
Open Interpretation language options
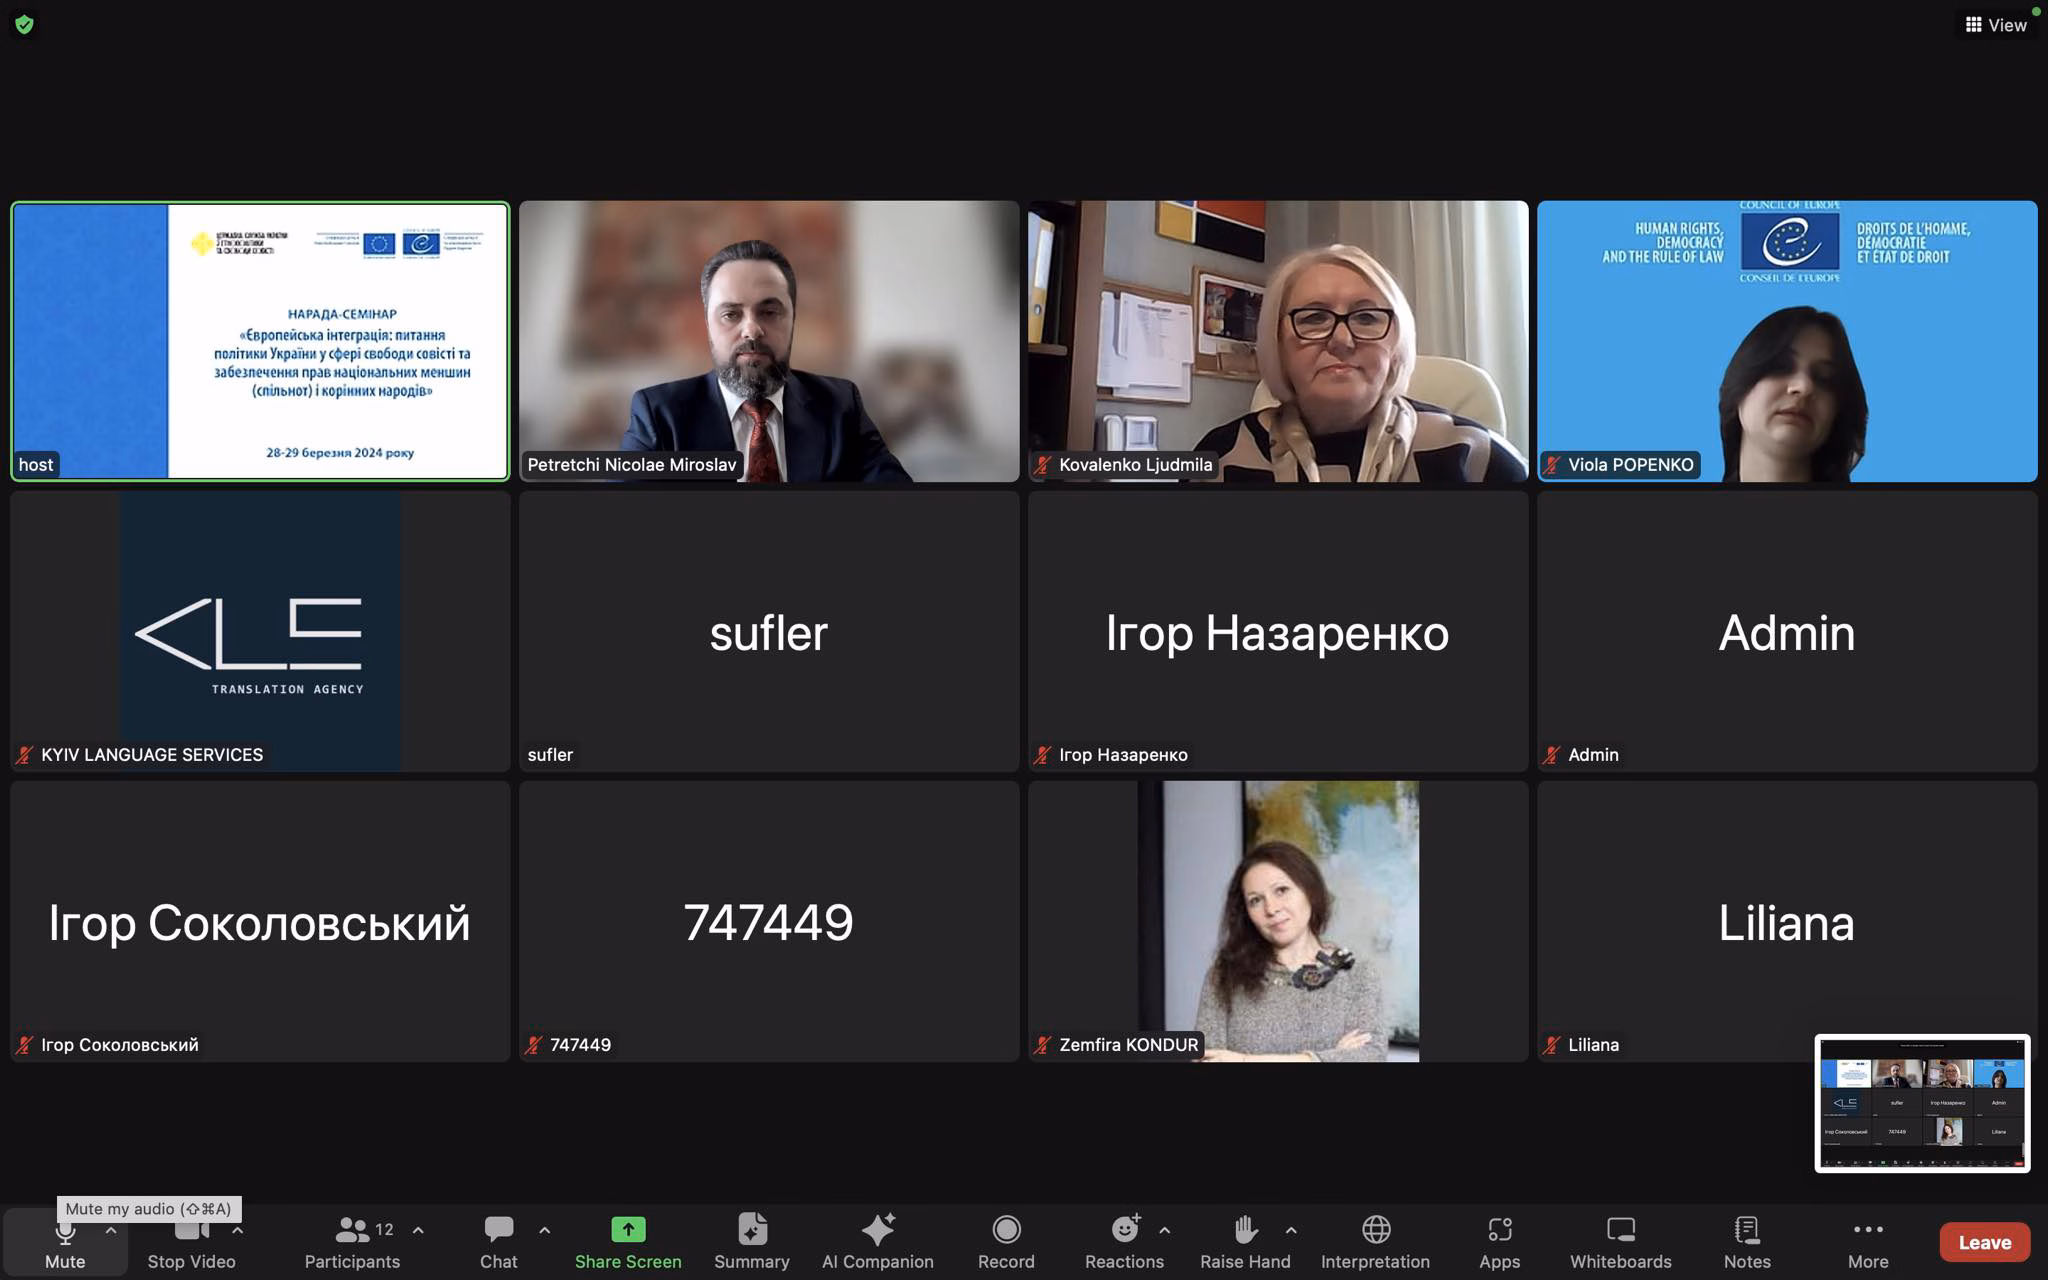point(1375,1241)
